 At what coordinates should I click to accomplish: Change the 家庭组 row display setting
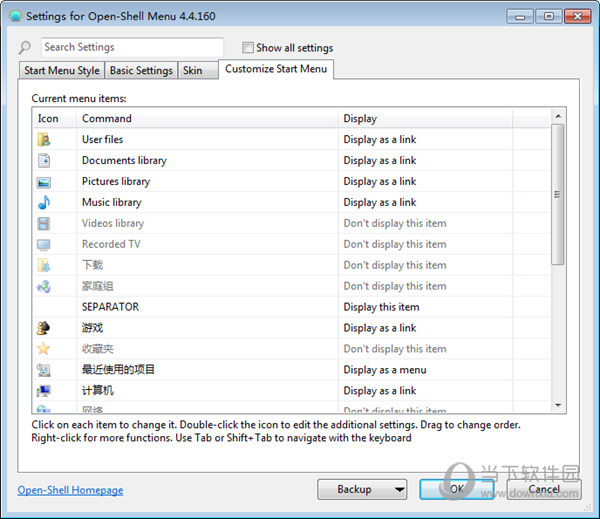click(x=395, y=286)
